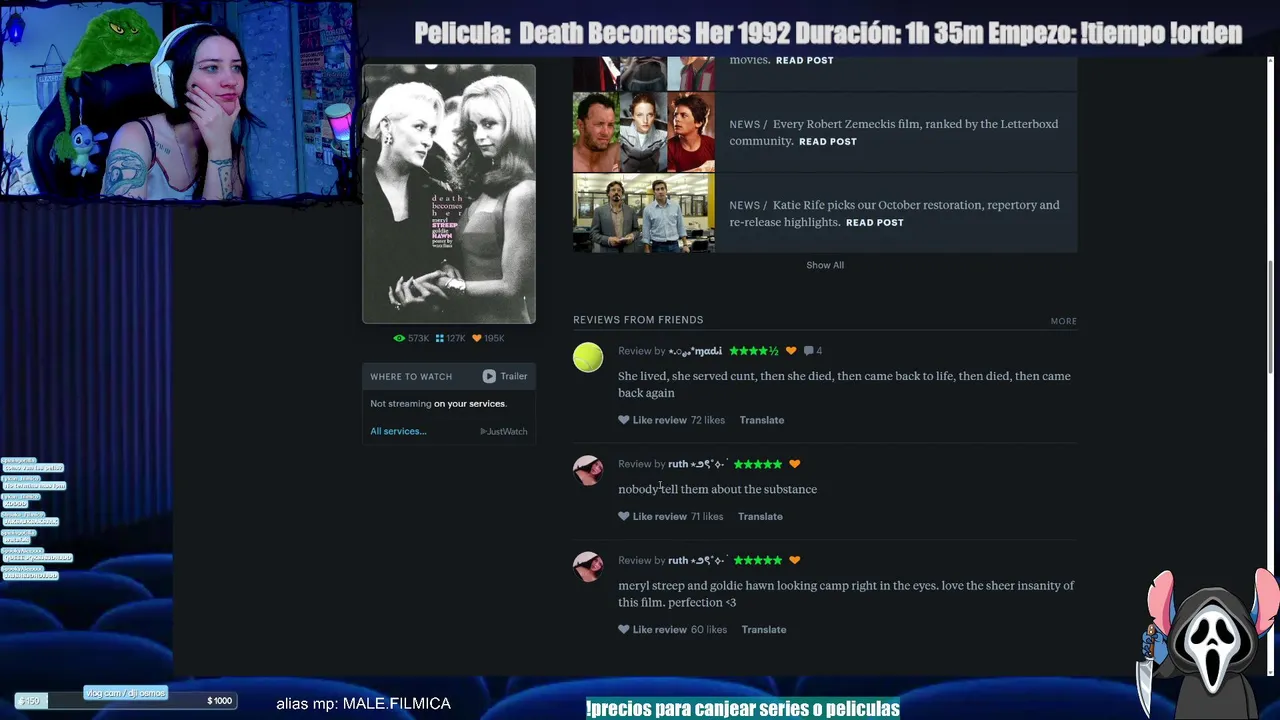Translate madi's review

pos(762,420)
